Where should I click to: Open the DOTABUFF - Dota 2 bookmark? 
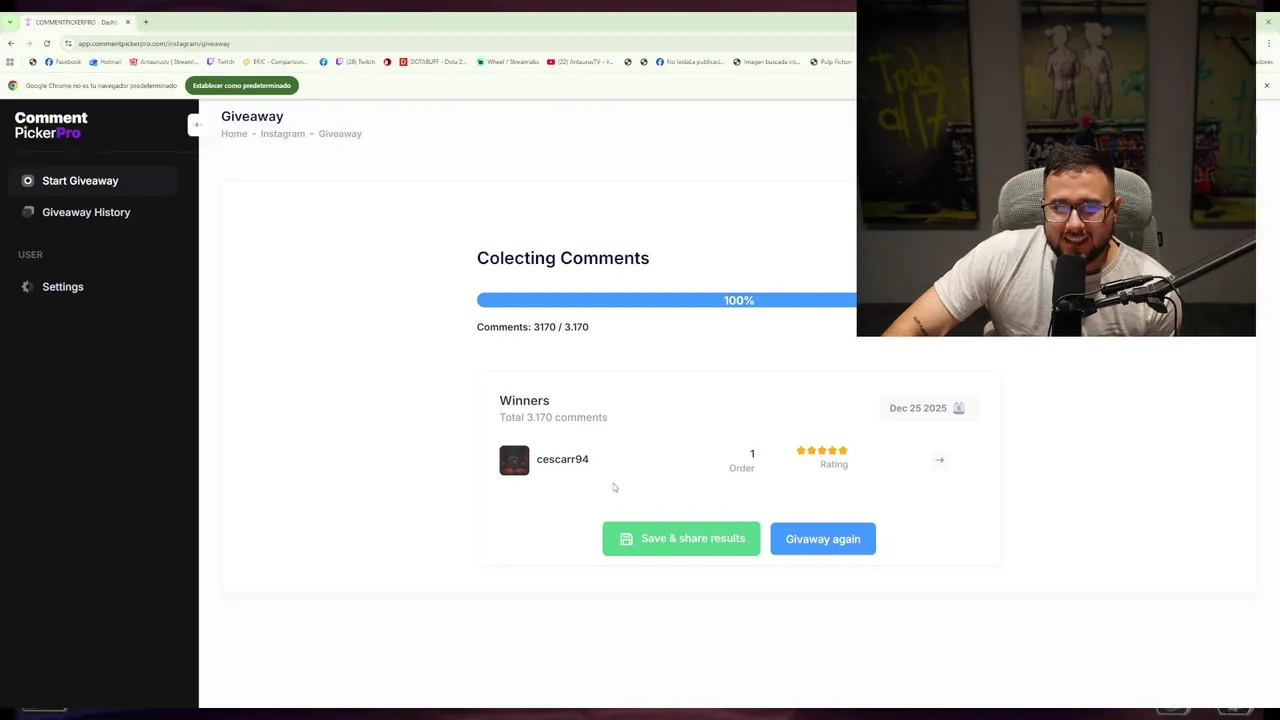[433, 62]
